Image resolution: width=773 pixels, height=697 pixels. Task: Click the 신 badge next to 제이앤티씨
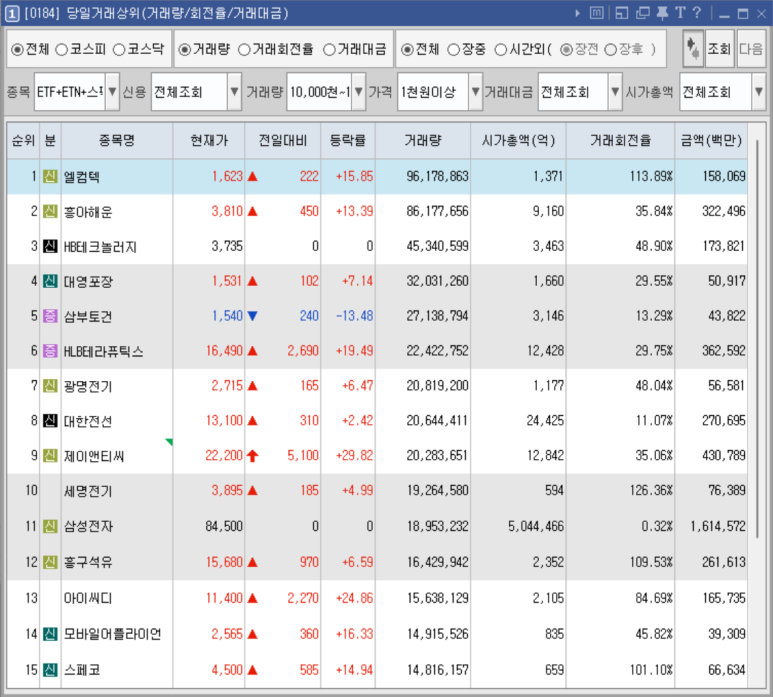pos(50,455)
